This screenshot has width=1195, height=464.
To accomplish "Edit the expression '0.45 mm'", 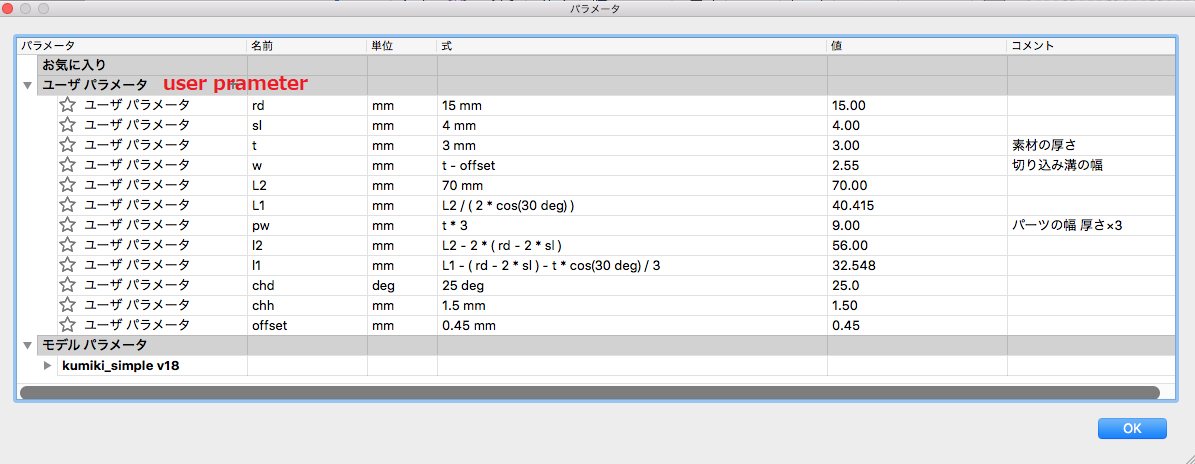I will click(x=633, y=325).
